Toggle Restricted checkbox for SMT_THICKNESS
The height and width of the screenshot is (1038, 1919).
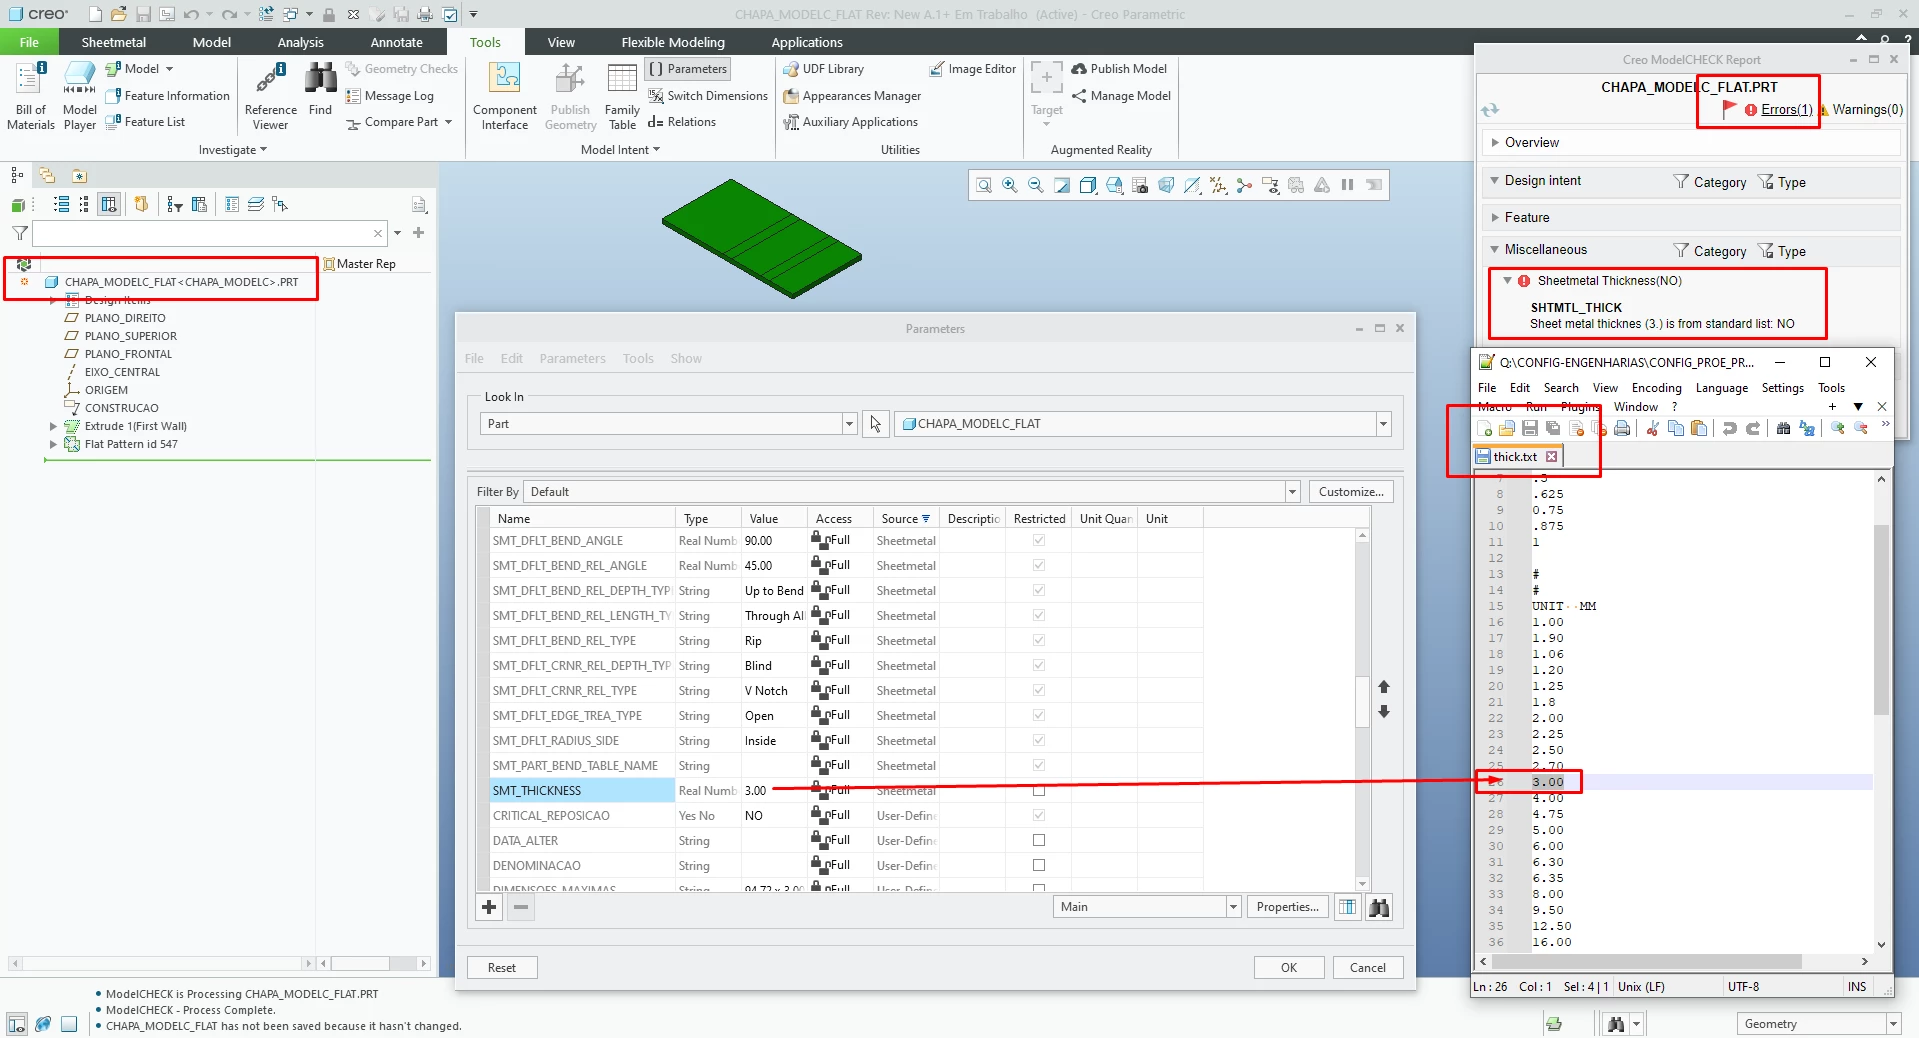[1039, 791]
